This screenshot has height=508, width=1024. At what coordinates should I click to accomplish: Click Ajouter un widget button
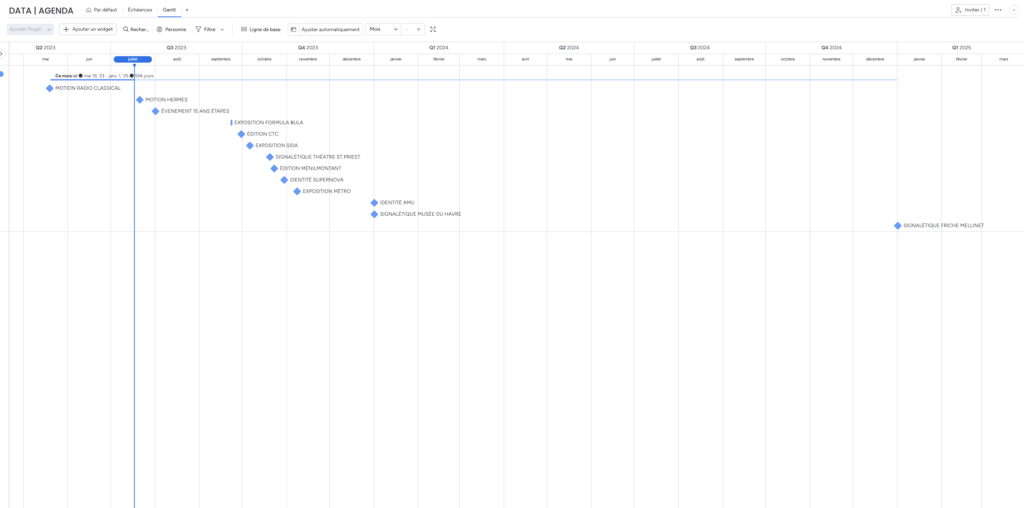[x=88, y=29]
